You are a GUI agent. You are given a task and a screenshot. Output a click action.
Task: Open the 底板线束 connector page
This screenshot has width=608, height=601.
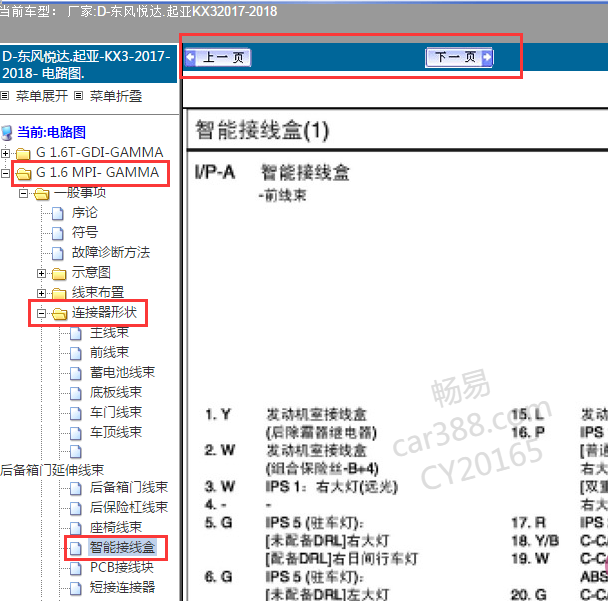tap(116, 392)
